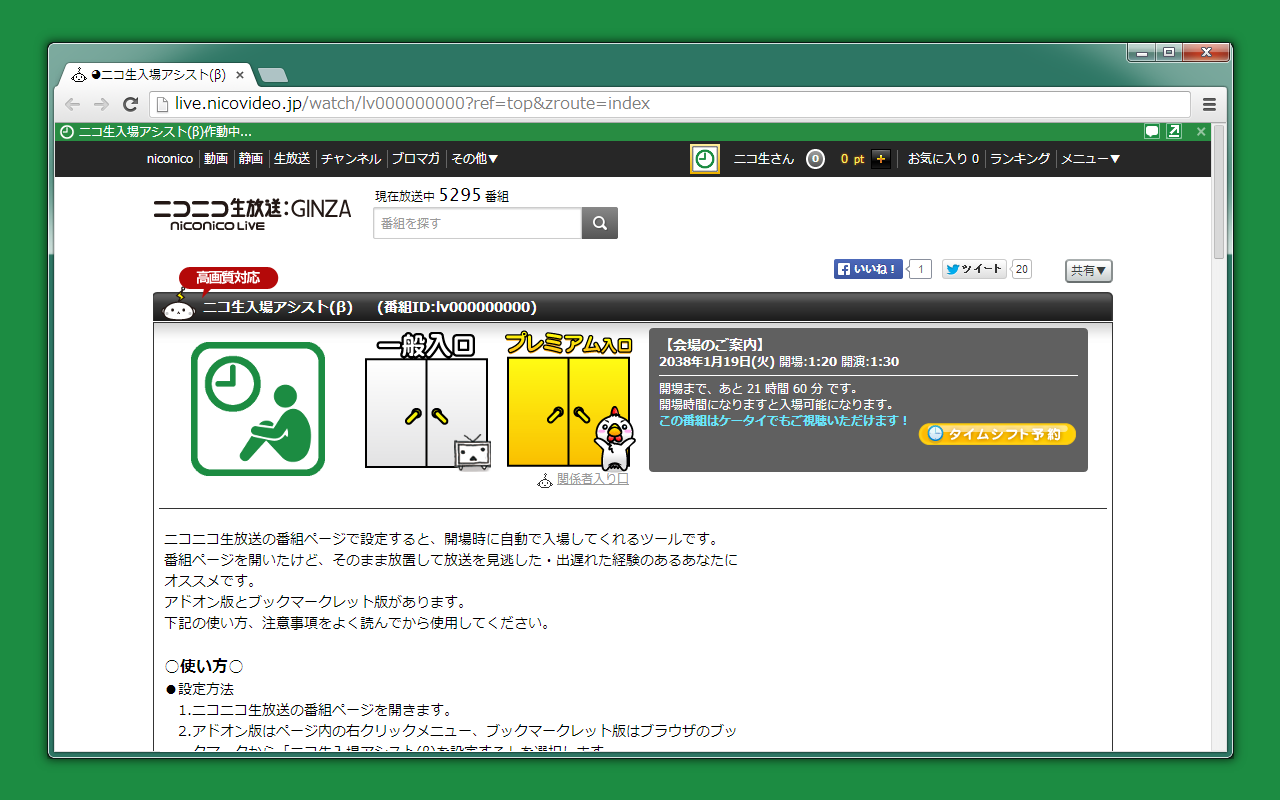This screenshot has width=1280, height=800.
Task: Expand the その他▼ dropdown
Action: 475,159
